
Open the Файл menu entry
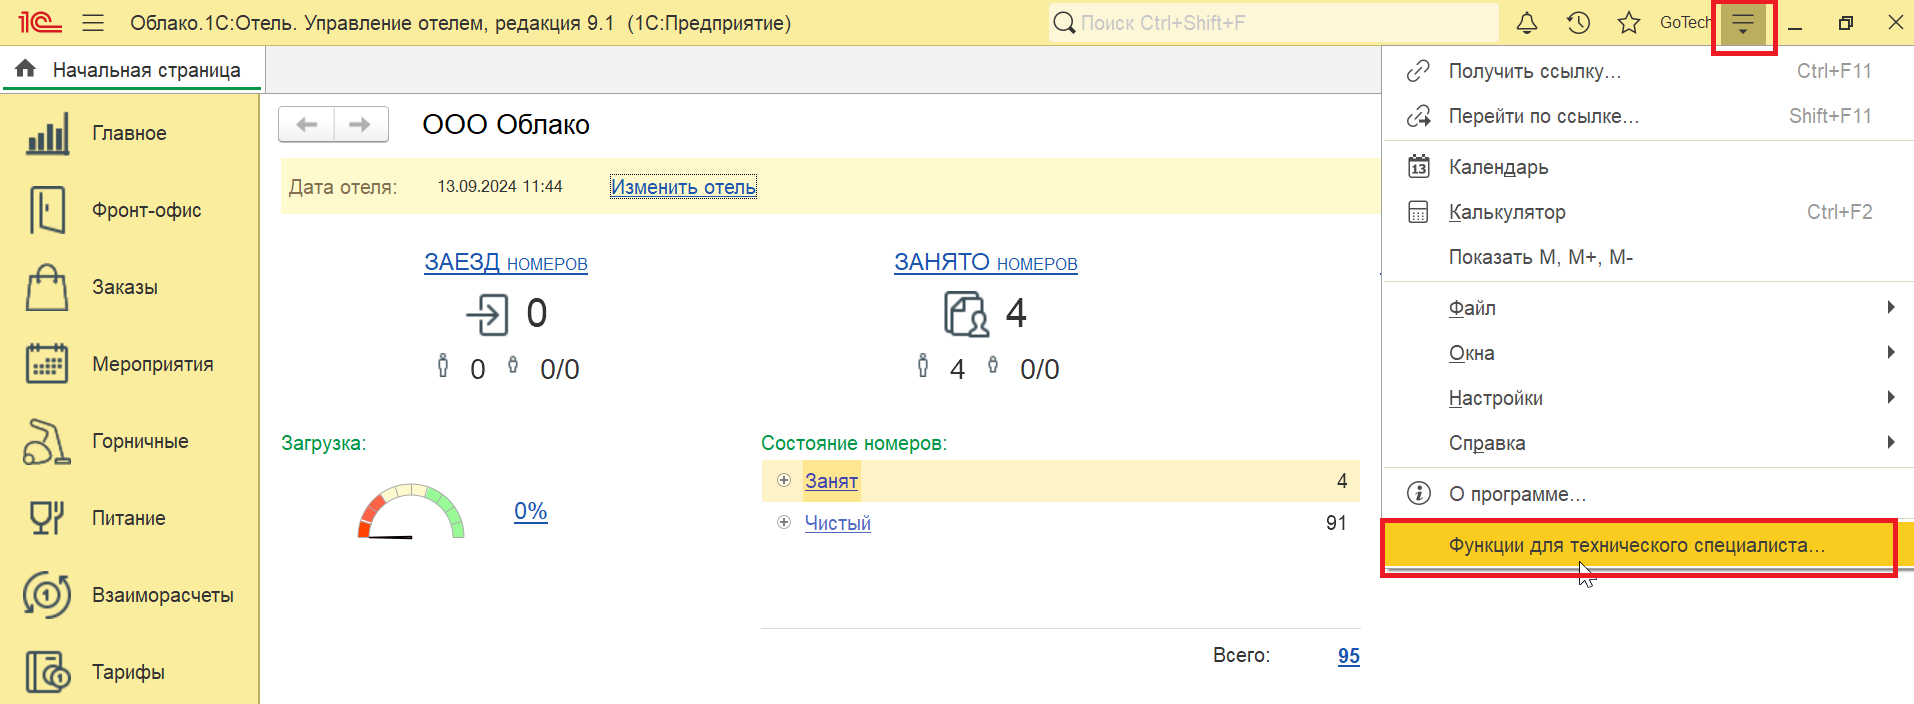click(1647, 308)
